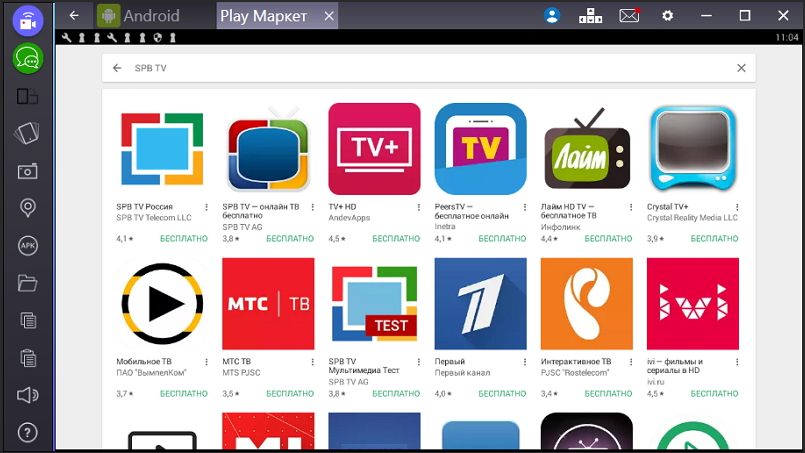Click the SPB TV search input field
Image resolution: width=805 pixels, height=453 pixels.
(429, 68)
